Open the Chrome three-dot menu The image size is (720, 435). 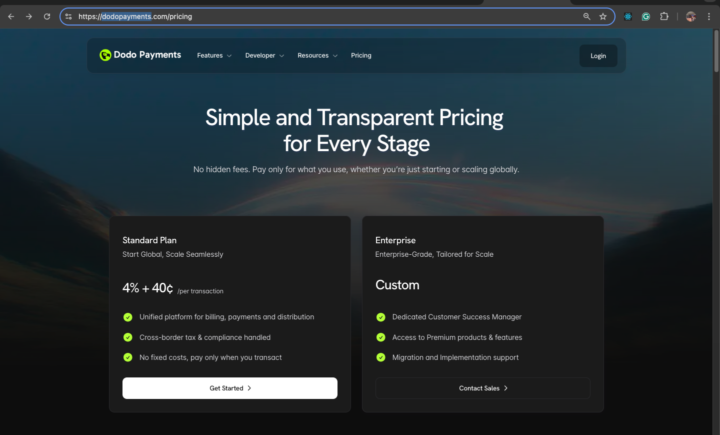point(708,16)
